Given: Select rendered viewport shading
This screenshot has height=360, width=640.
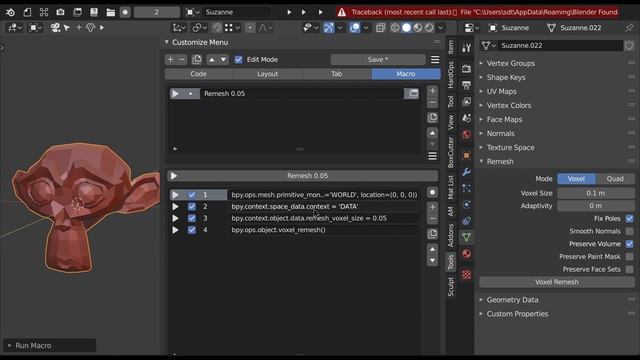Looking at the screenshot, I should pyautogui.click(x=429, y=28).
